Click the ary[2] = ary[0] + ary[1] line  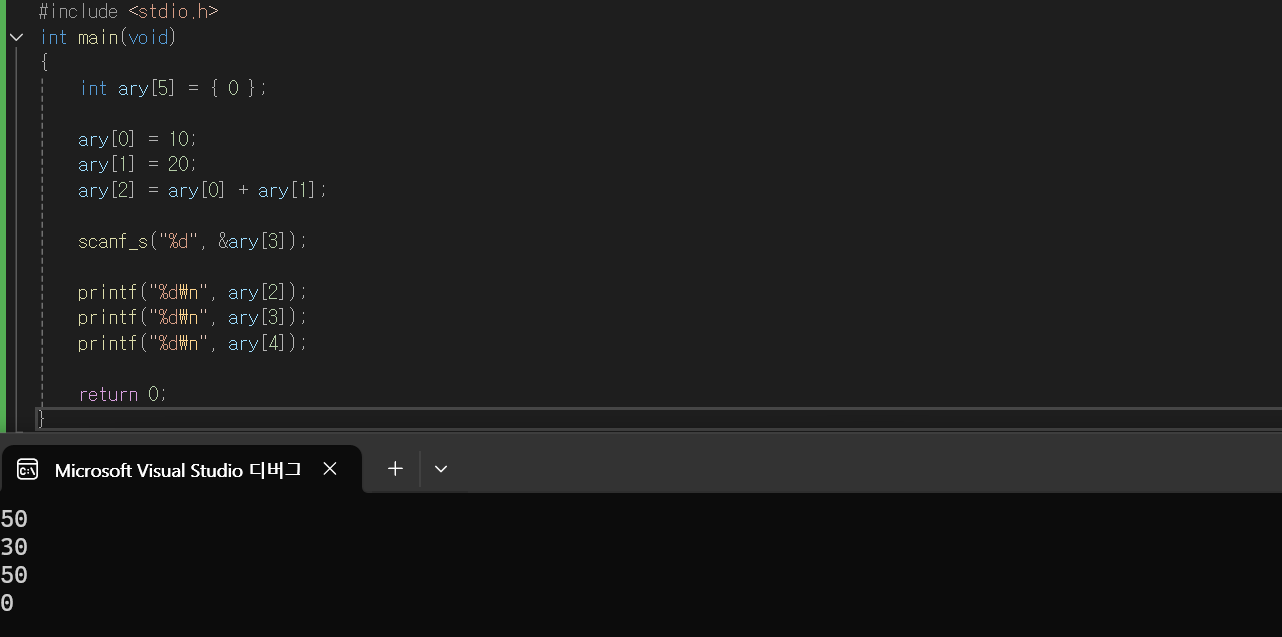coord(203,190)
